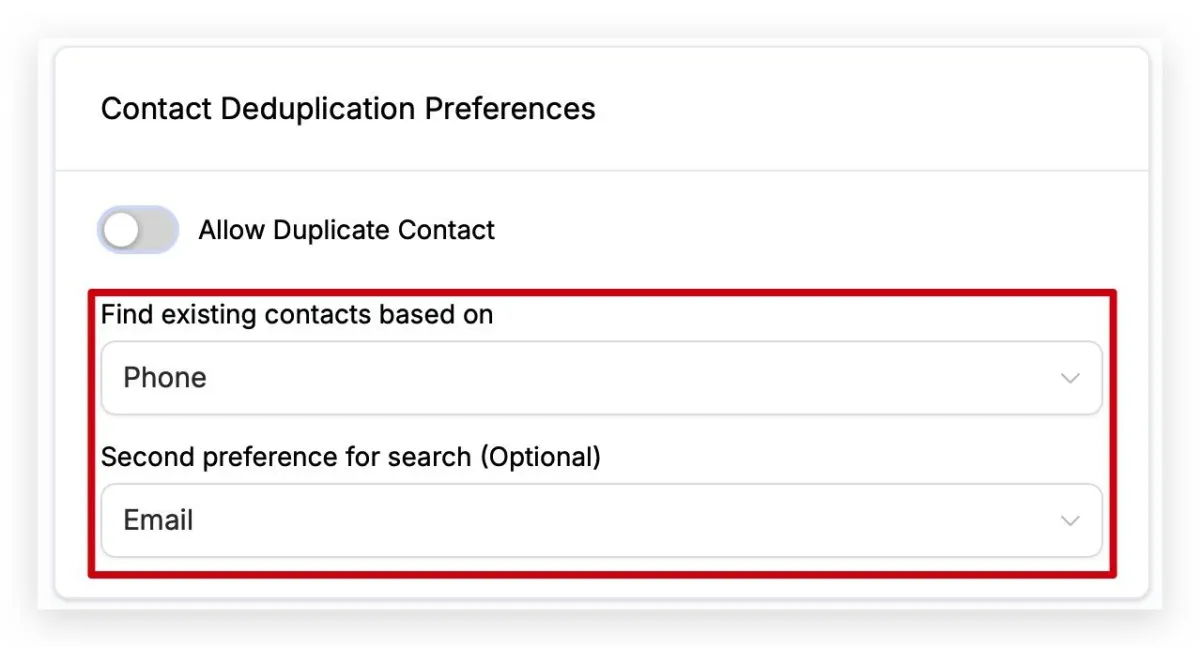This screenshot has height=647, width=1200.
Task: Select the second preference search field
Action: pyautogui.click(x=600, y=521)
